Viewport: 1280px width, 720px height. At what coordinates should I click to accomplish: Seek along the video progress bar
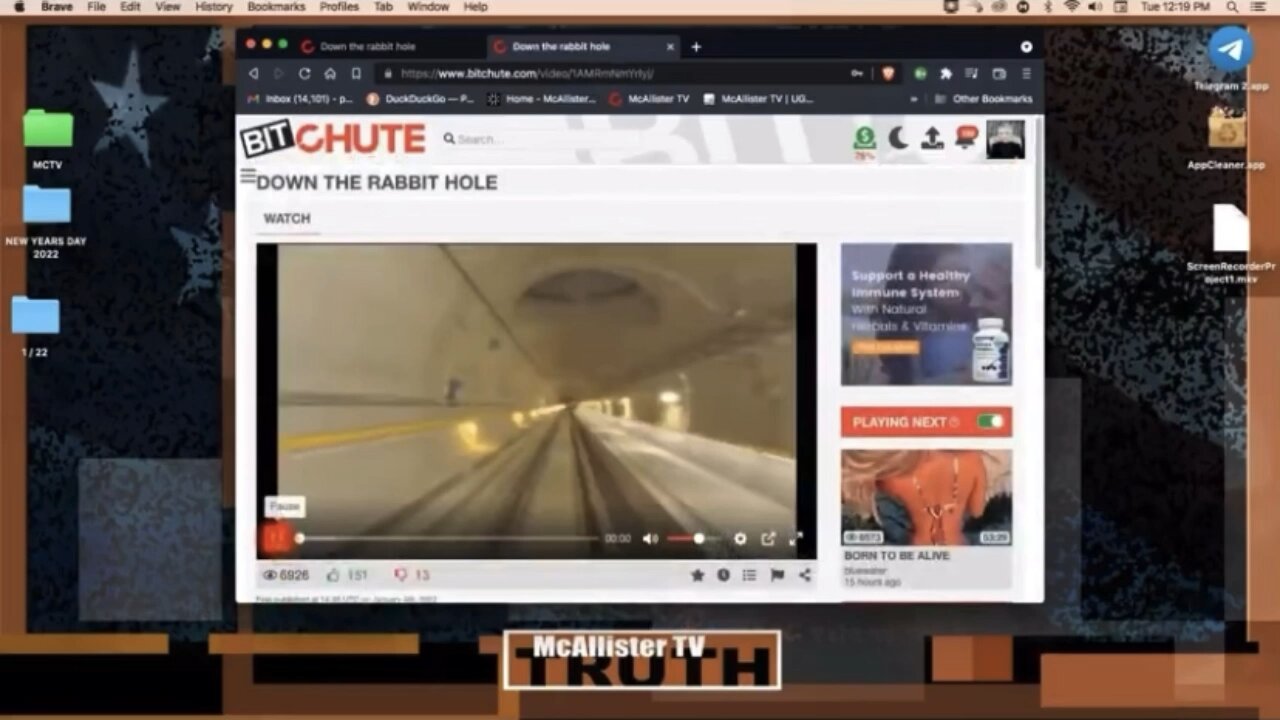pyautogui.click(x=447, y=539)
